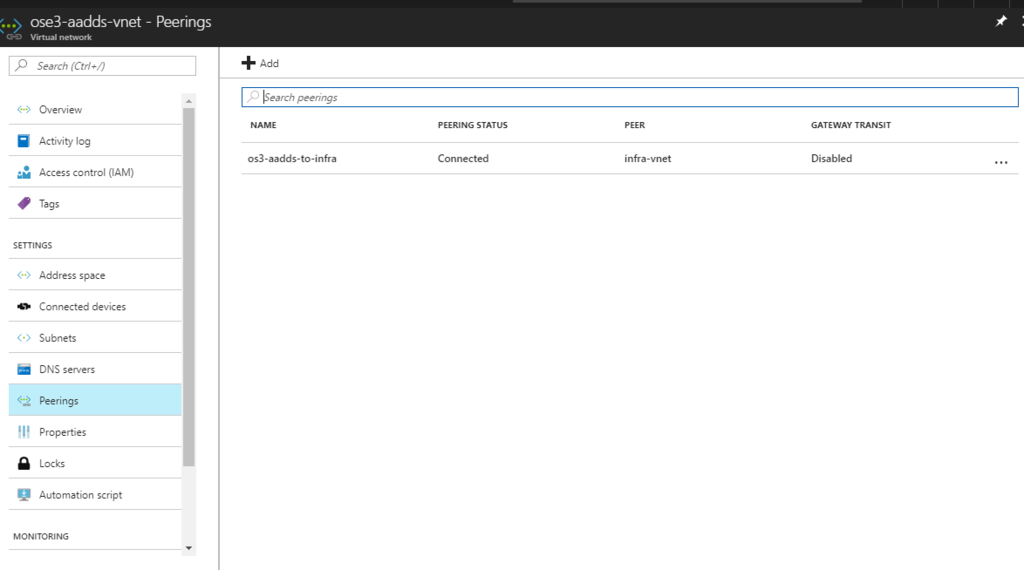Image resolution: width=1024 pixels, height=570 pixels.
Task: Add a new peering
Action: (261, 63)
